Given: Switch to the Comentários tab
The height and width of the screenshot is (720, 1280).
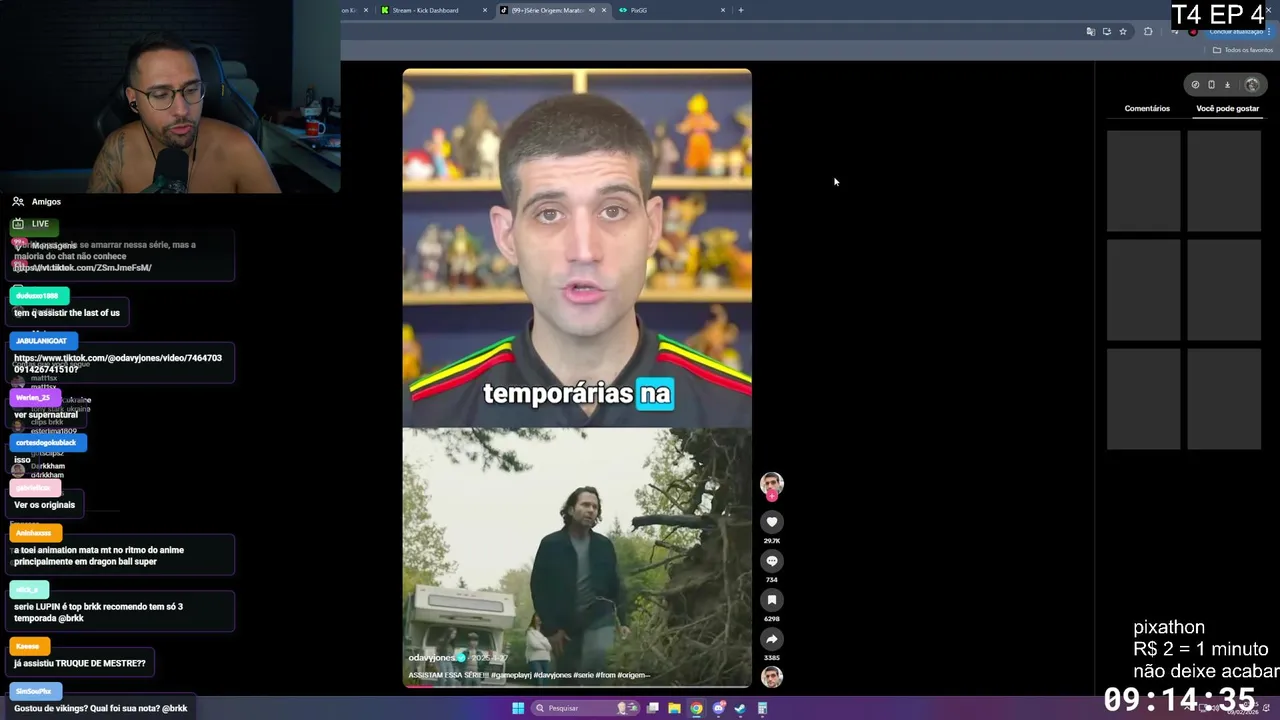Looking at the screenshot, I should point(1147,108).
